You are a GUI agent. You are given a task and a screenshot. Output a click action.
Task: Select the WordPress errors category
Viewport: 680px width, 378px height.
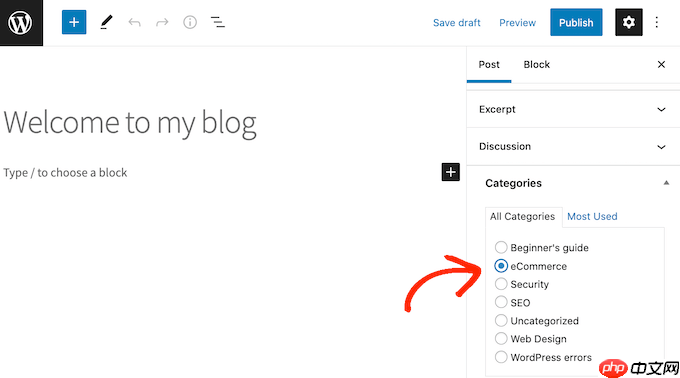click(501, 357)
